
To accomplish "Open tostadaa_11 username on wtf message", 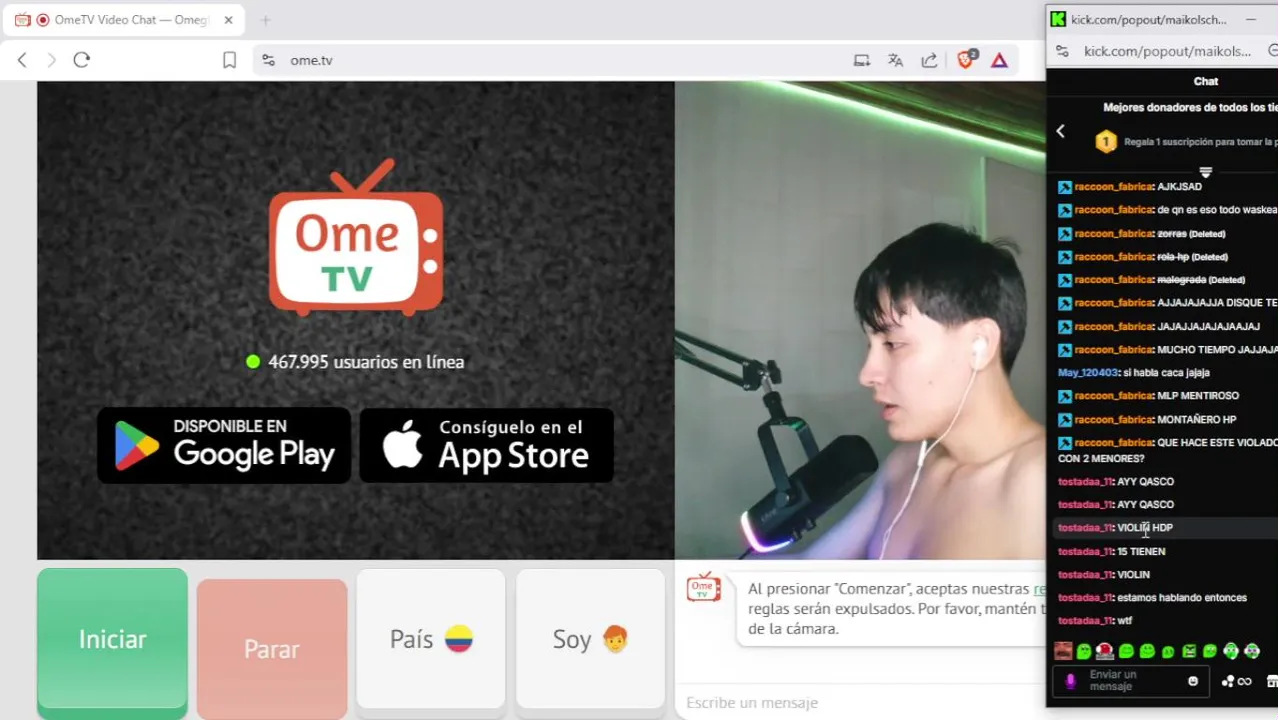I will (x=1085, y=621).
